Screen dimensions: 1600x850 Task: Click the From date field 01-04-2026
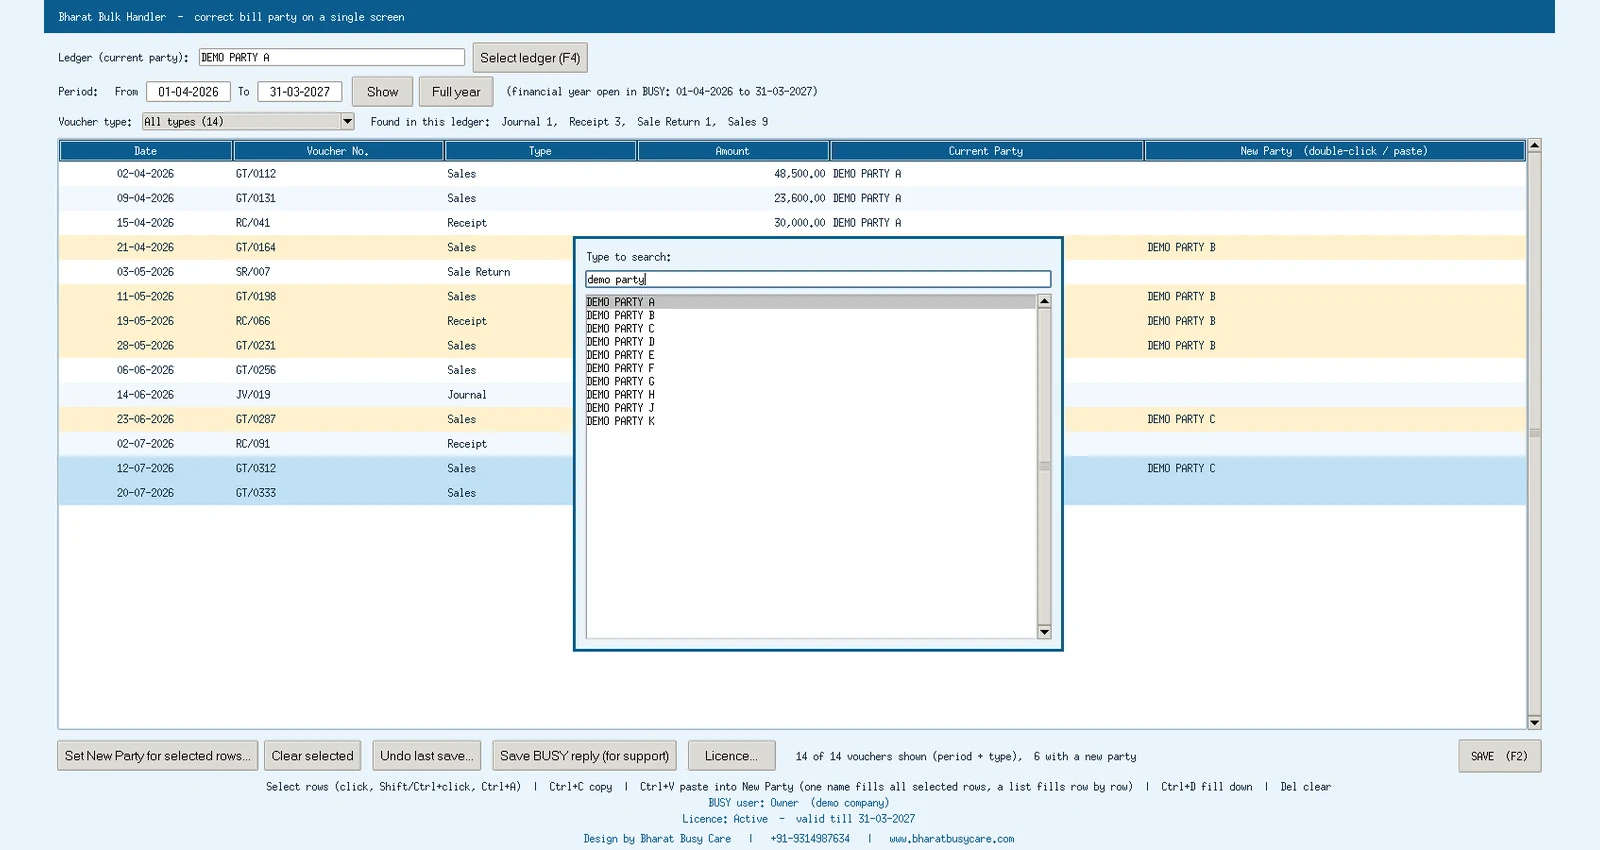coord(188,92)
